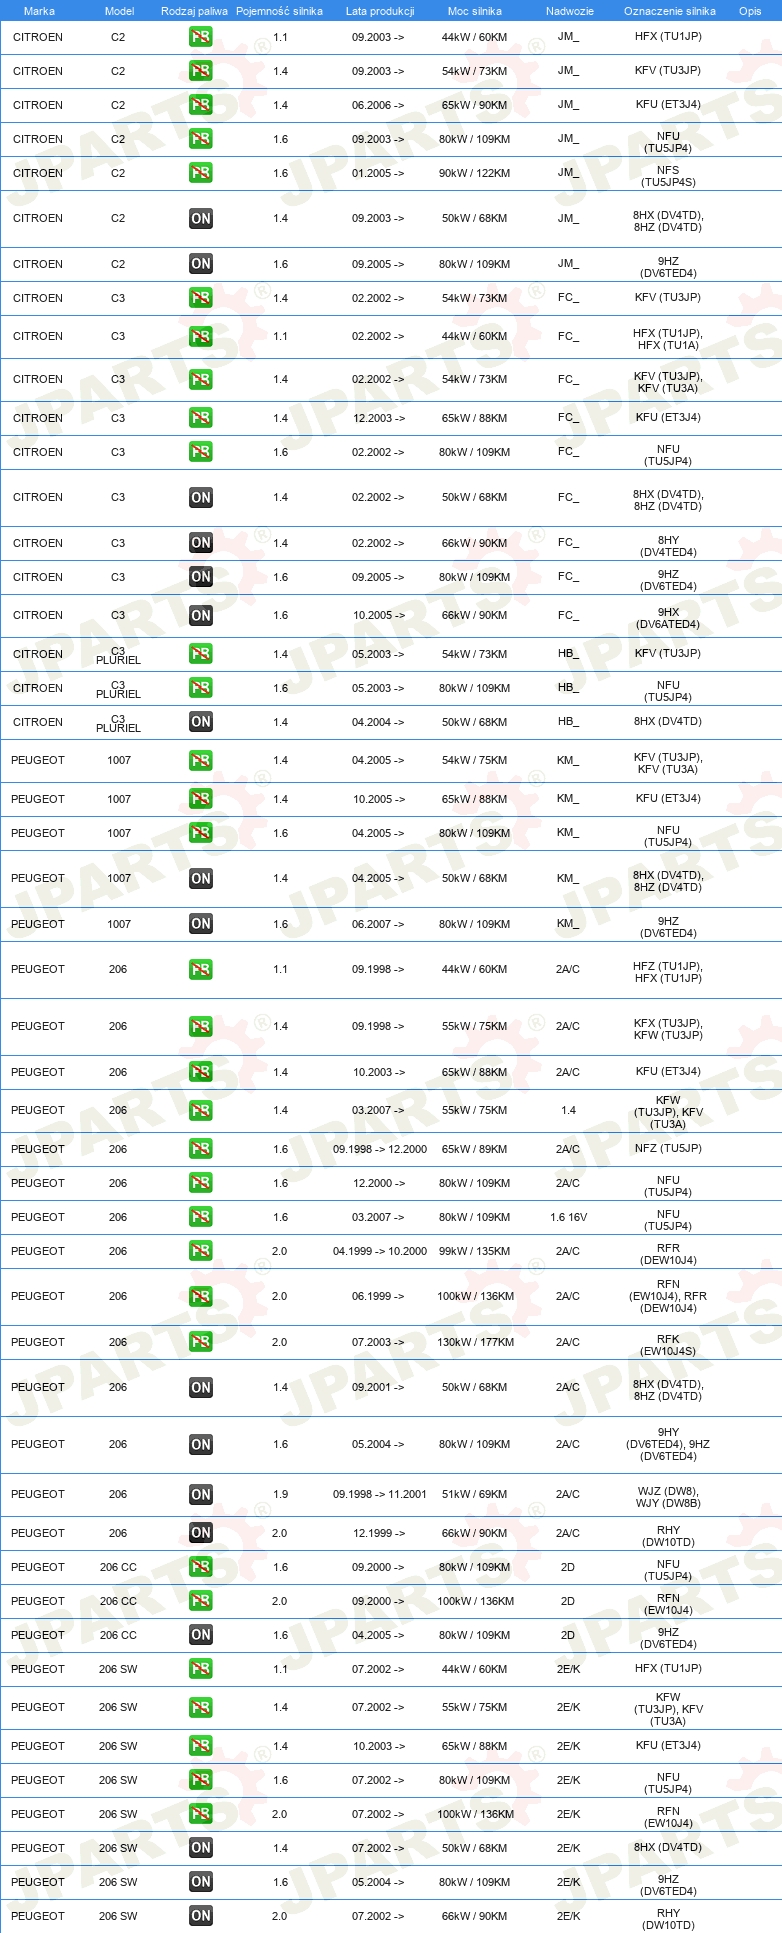Select the 01.2005 -> production date cell
782x1933 pixels.
[x=378, y=173]
